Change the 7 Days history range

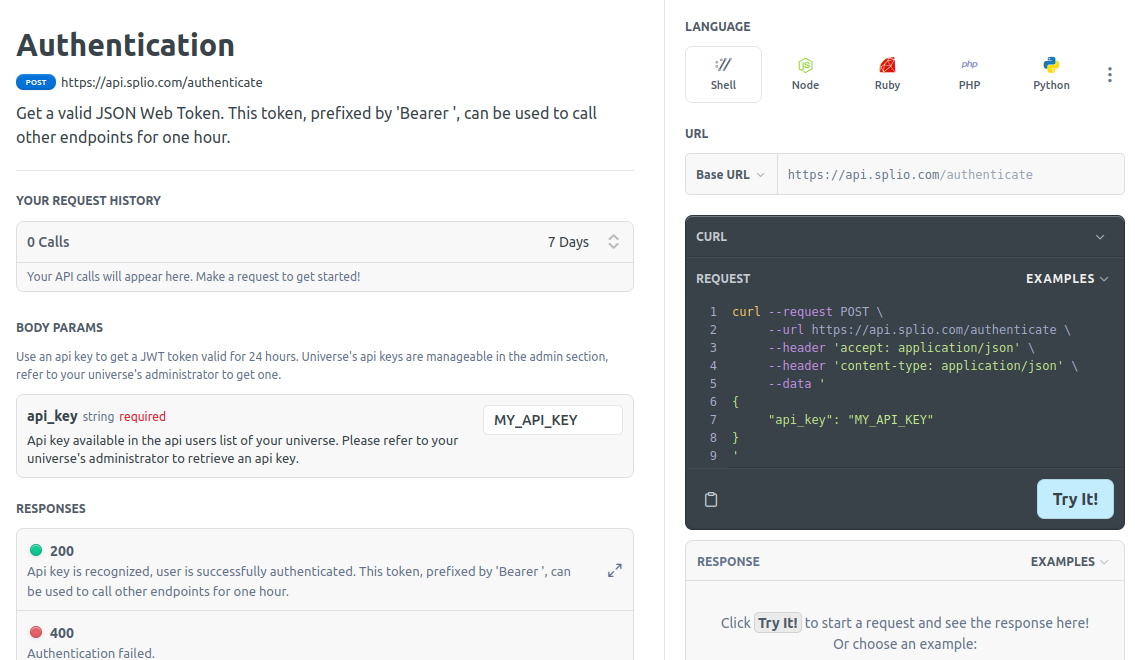(x=583, y=242)
